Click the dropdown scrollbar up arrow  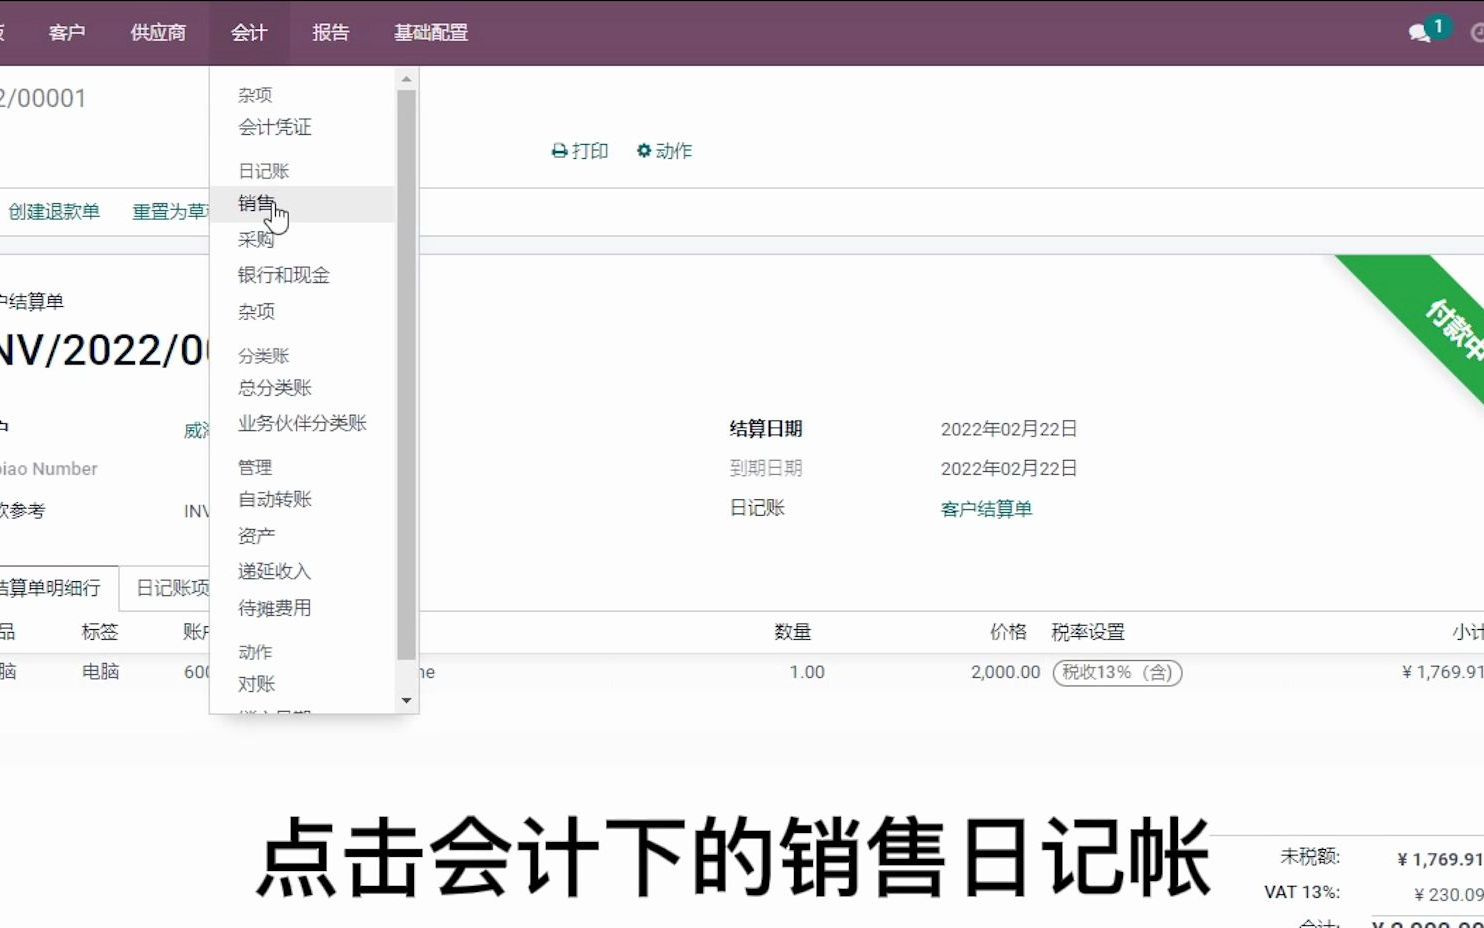406,79
